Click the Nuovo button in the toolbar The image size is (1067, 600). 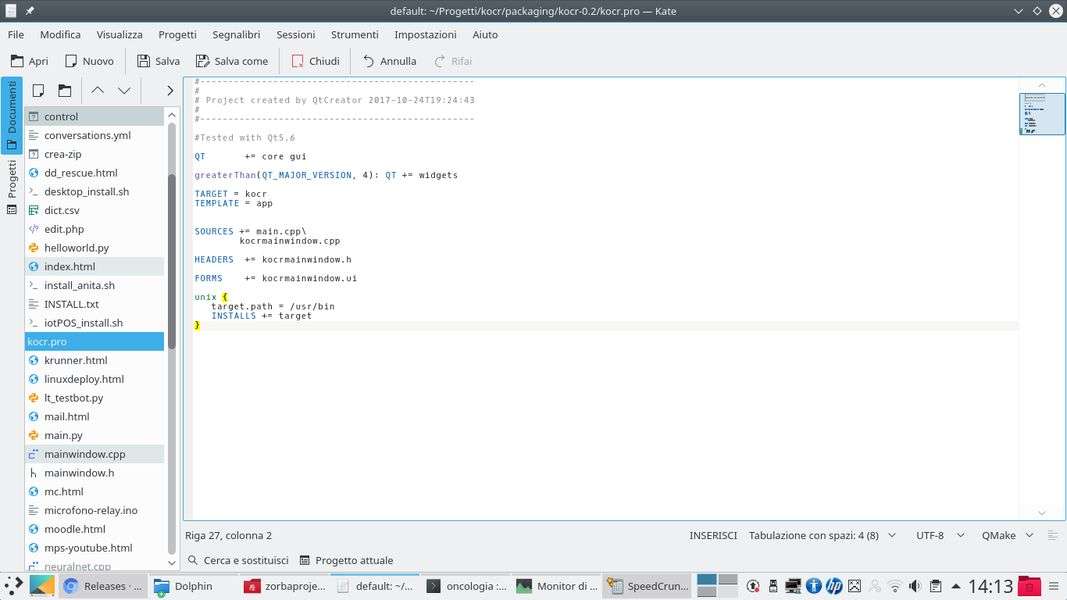[88, 61]
